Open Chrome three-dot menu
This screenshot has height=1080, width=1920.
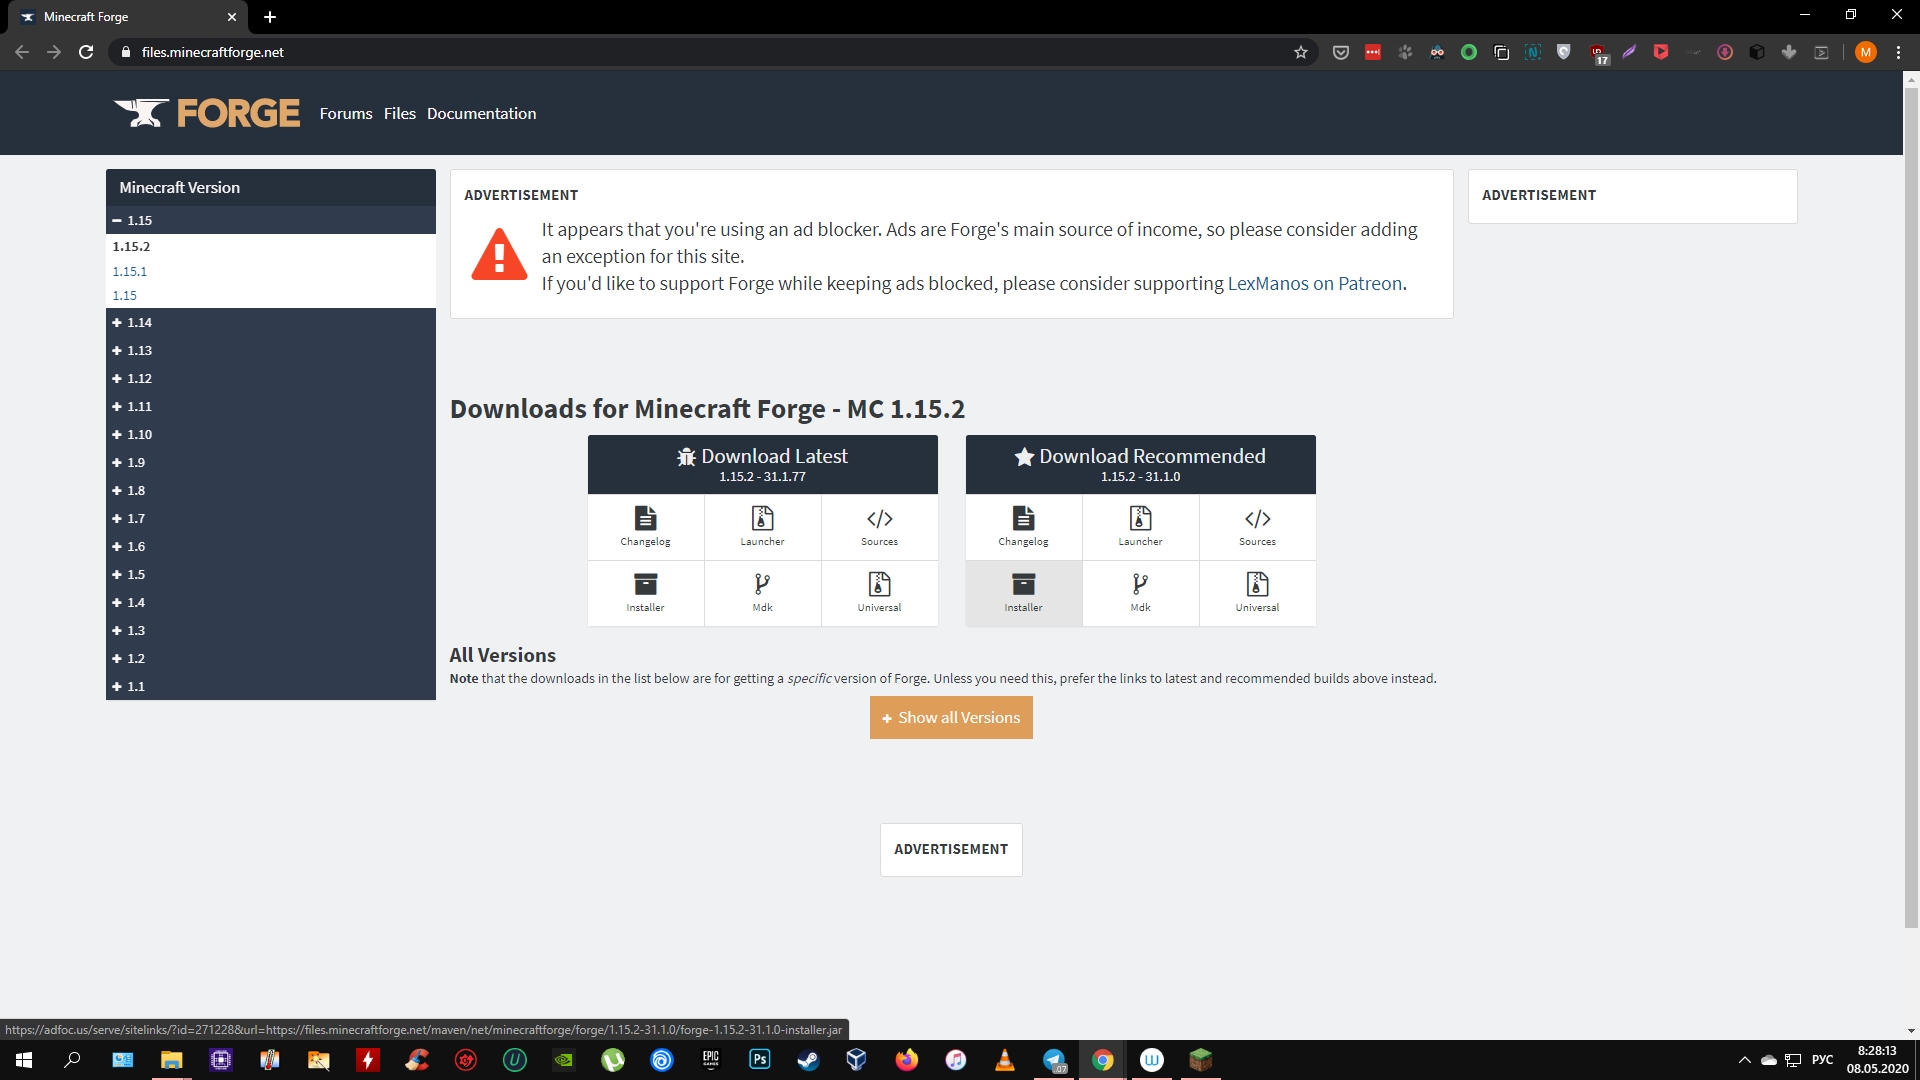(1898, 52)
